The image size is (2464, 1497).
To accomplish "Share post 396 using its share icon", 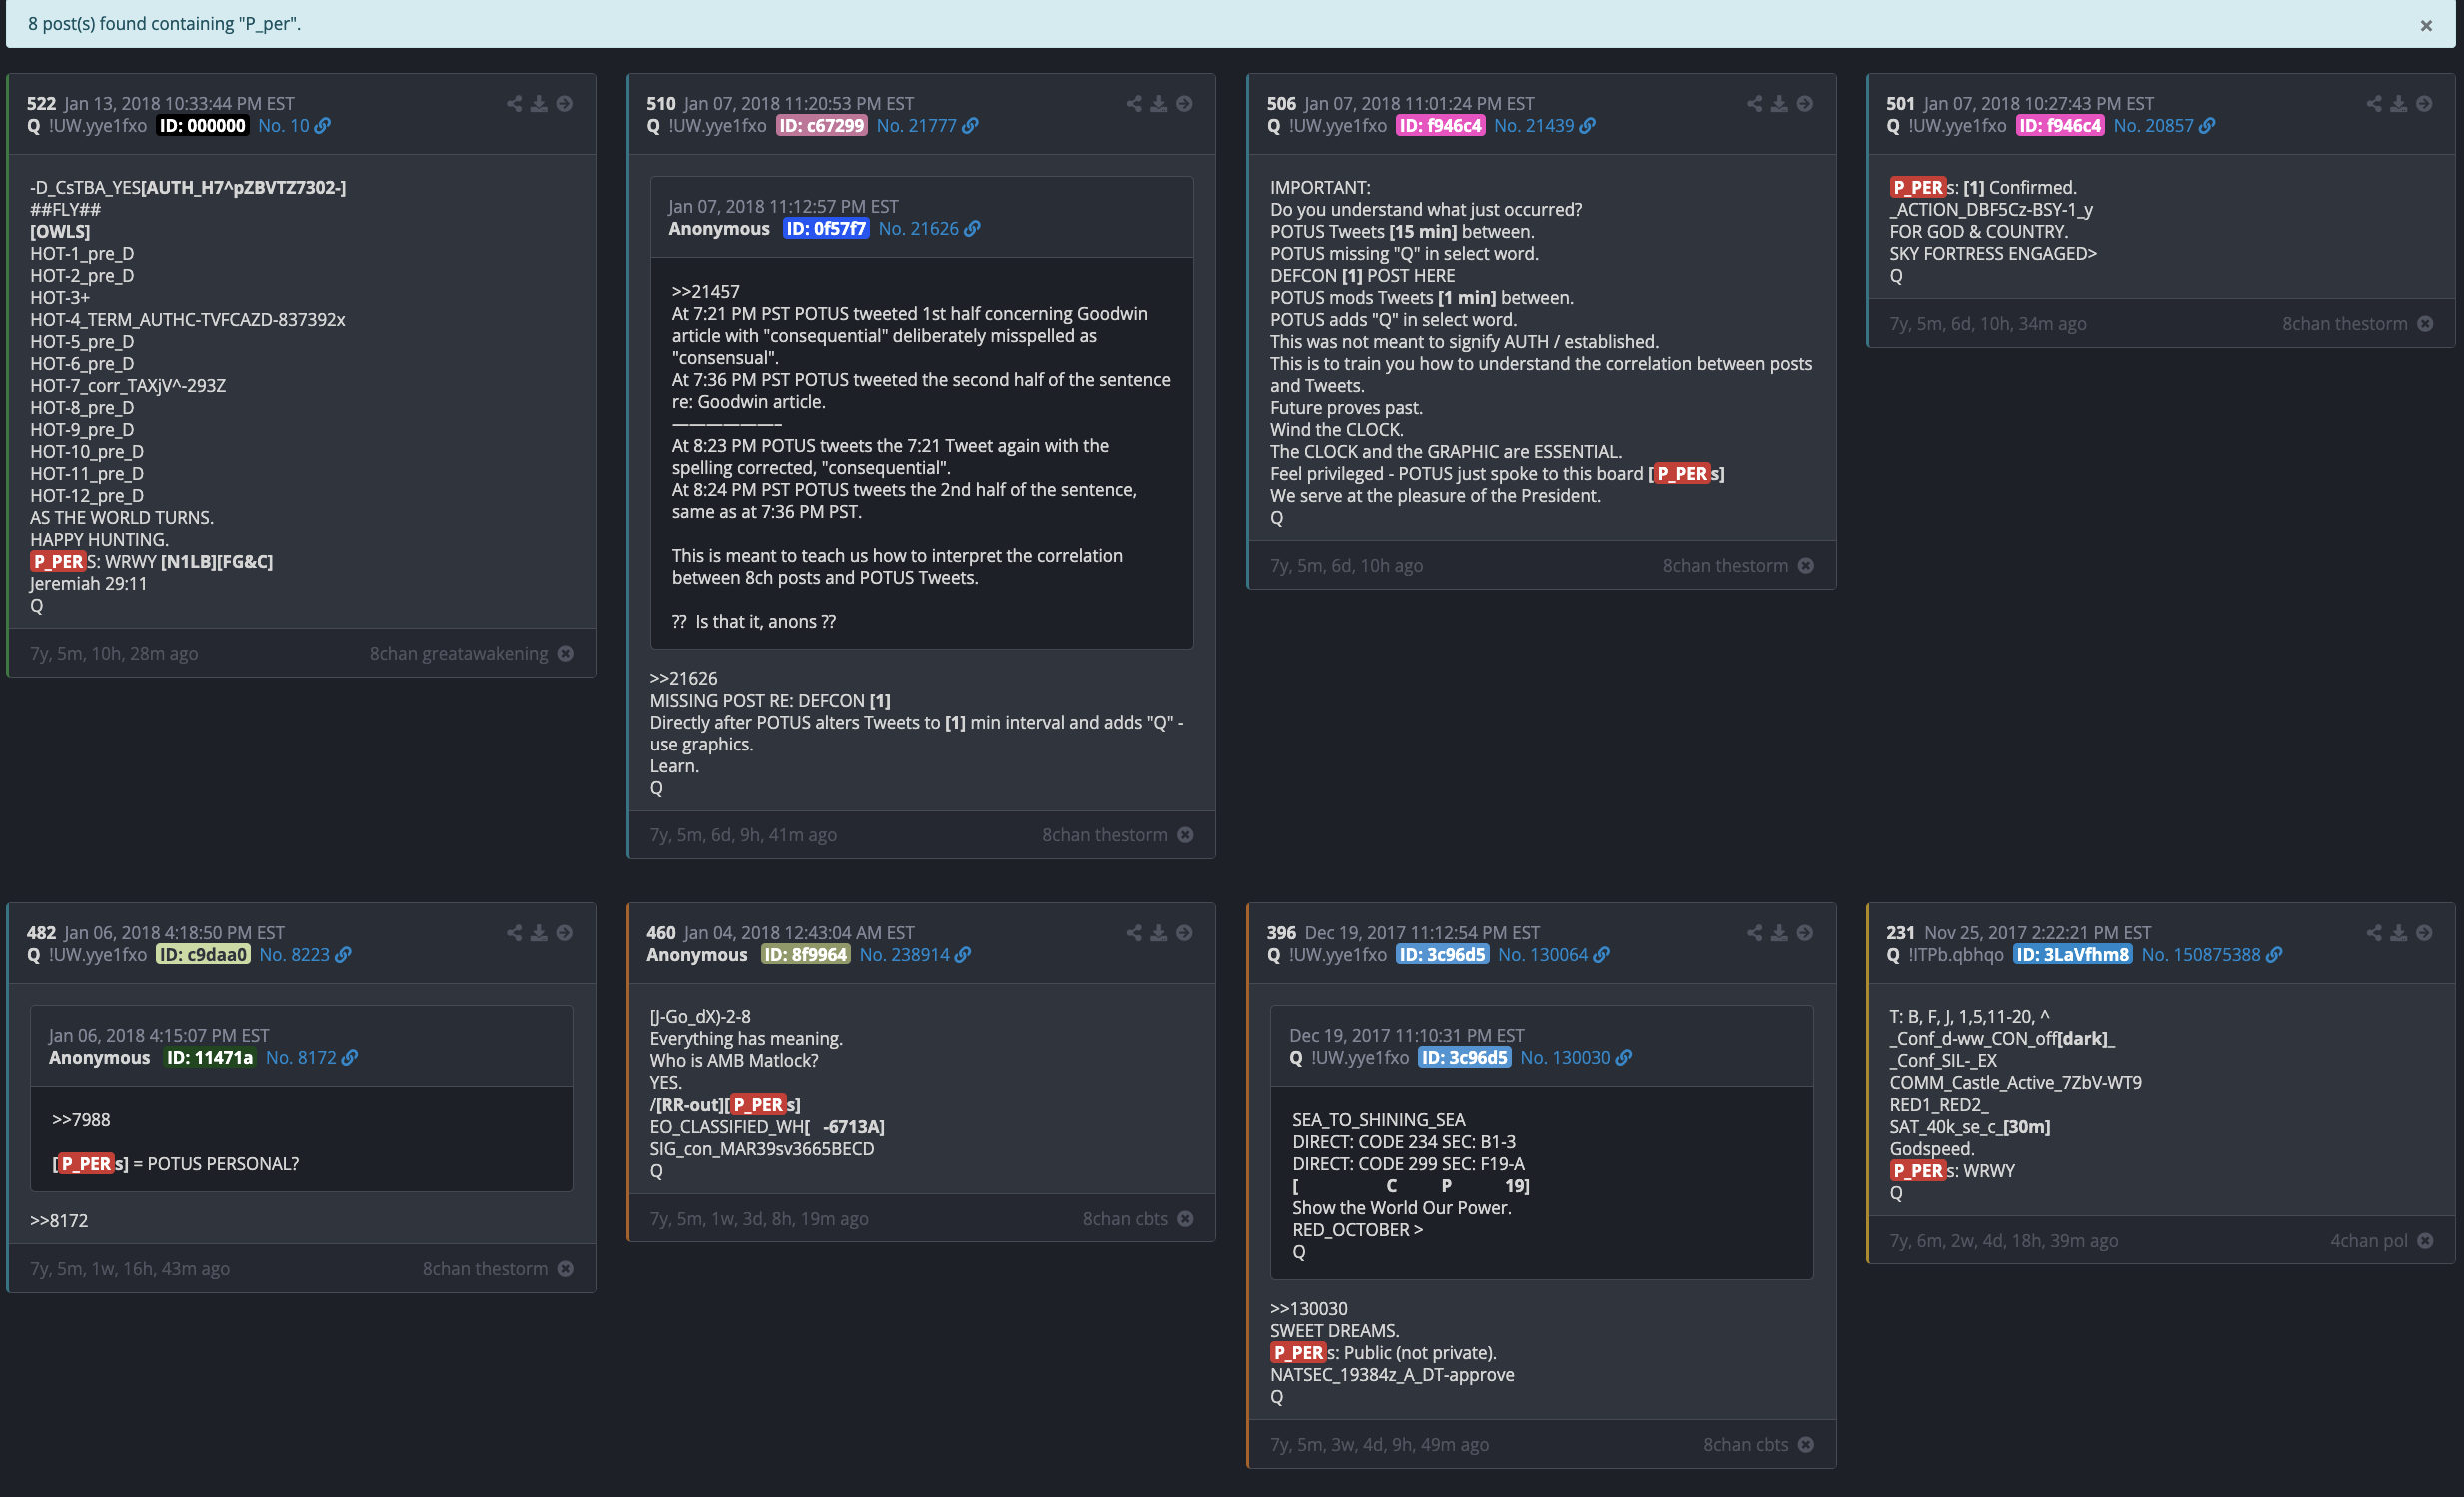I will point(1754,933).
